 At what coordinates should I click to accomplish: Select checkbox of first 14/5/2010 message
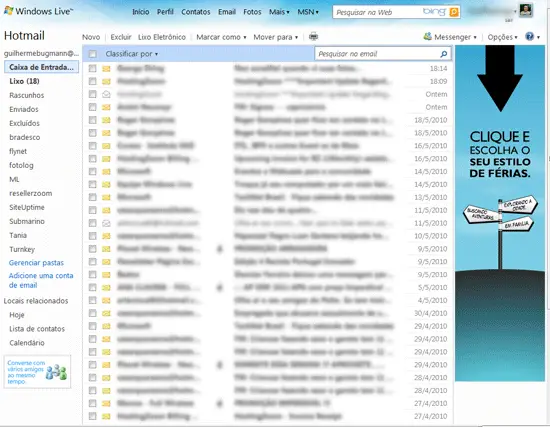pos(93,172)
